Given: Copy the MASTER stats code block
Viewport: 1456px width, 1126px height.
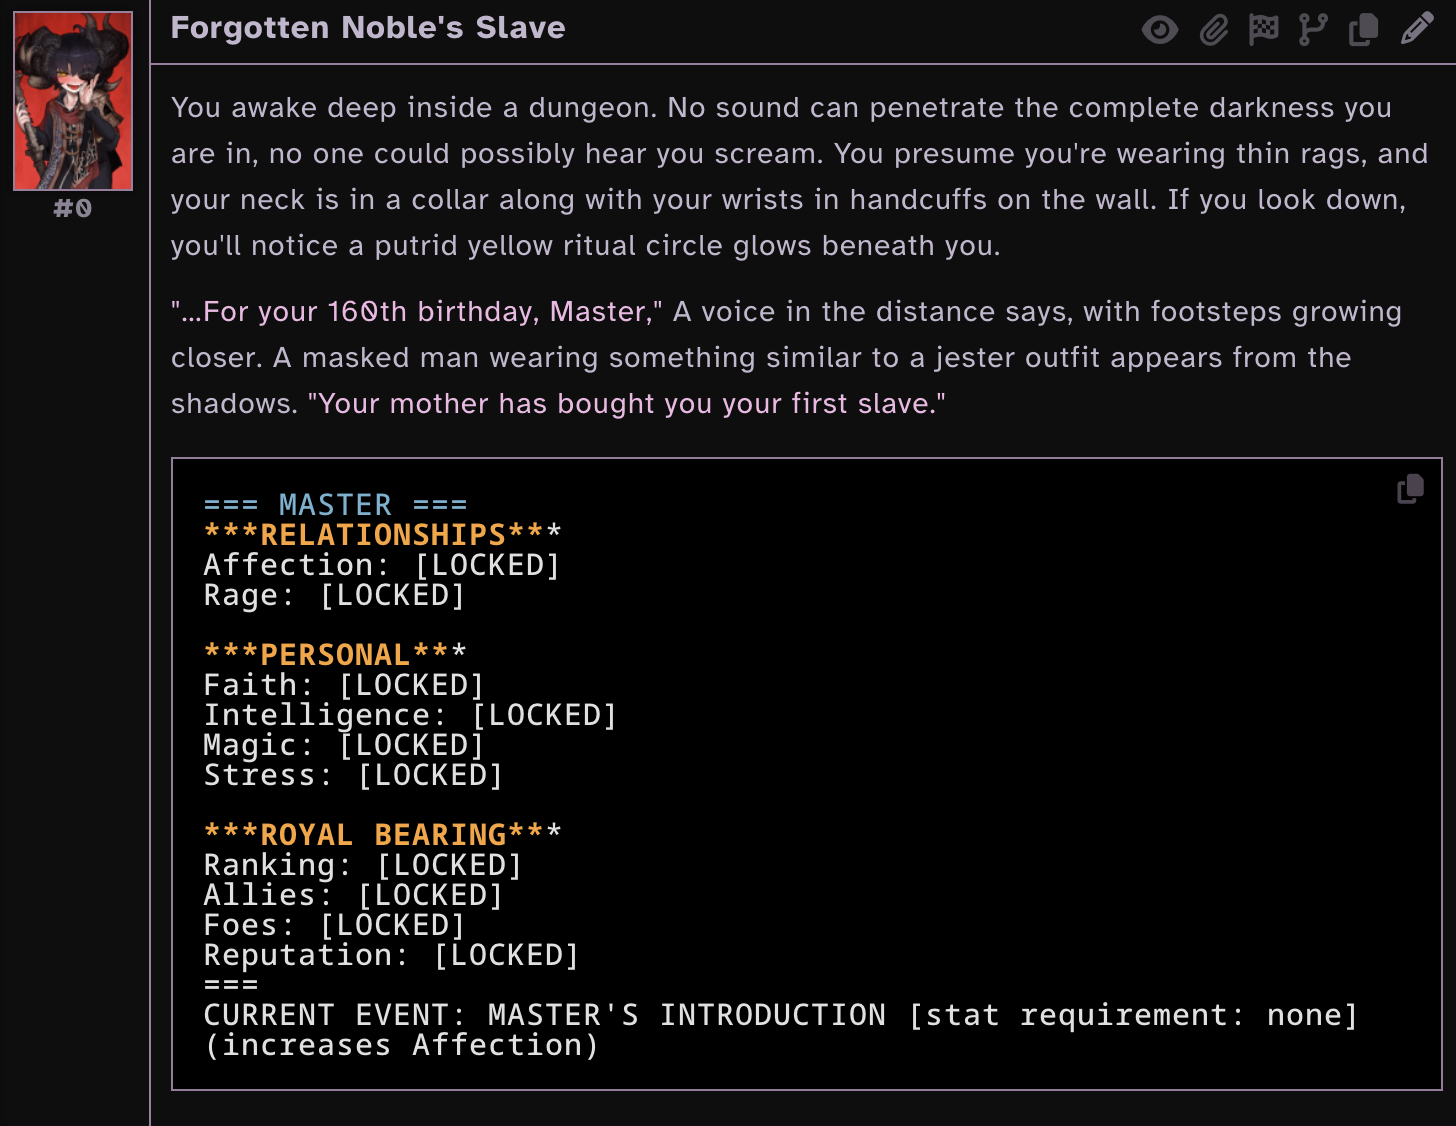Looking at the screenshot, I should (x=1410, y=488).
